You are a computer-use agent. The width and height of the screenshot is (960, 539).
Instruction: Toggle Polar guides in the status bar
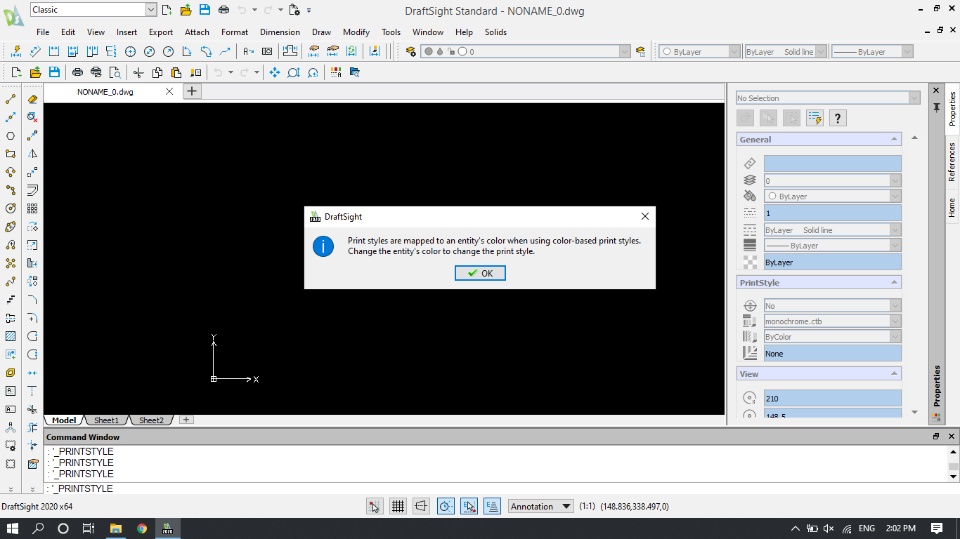tap(446, 506)
